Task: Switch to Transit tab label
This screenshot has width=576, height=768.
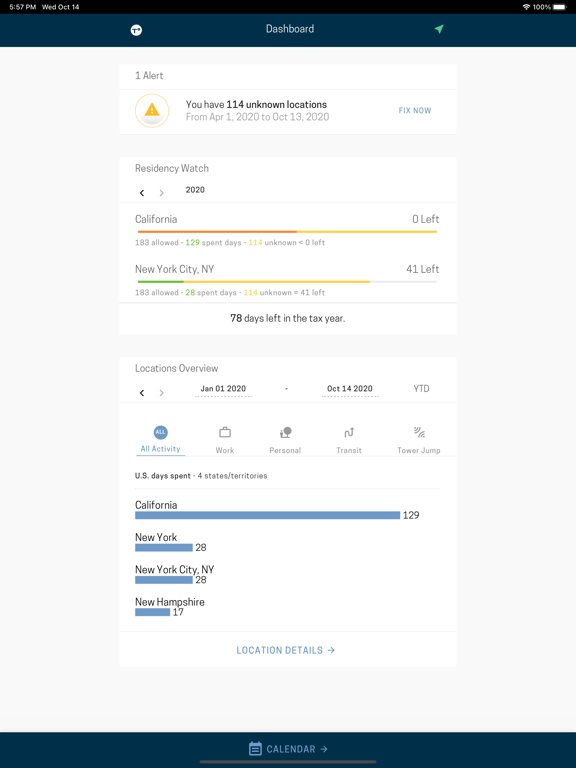Action: 349,450
